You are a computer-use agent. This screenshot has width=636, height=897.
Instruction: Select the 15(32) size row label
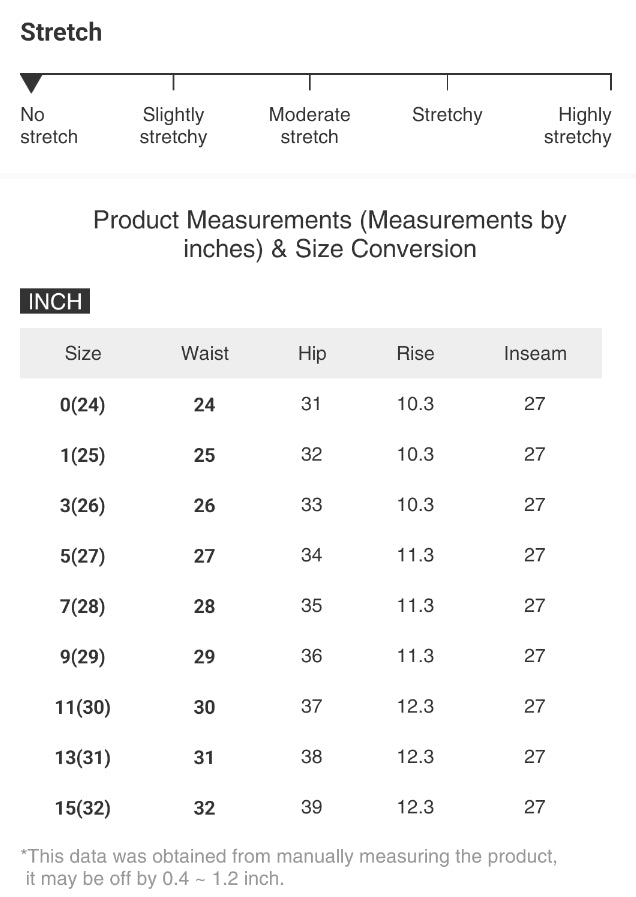82,808
